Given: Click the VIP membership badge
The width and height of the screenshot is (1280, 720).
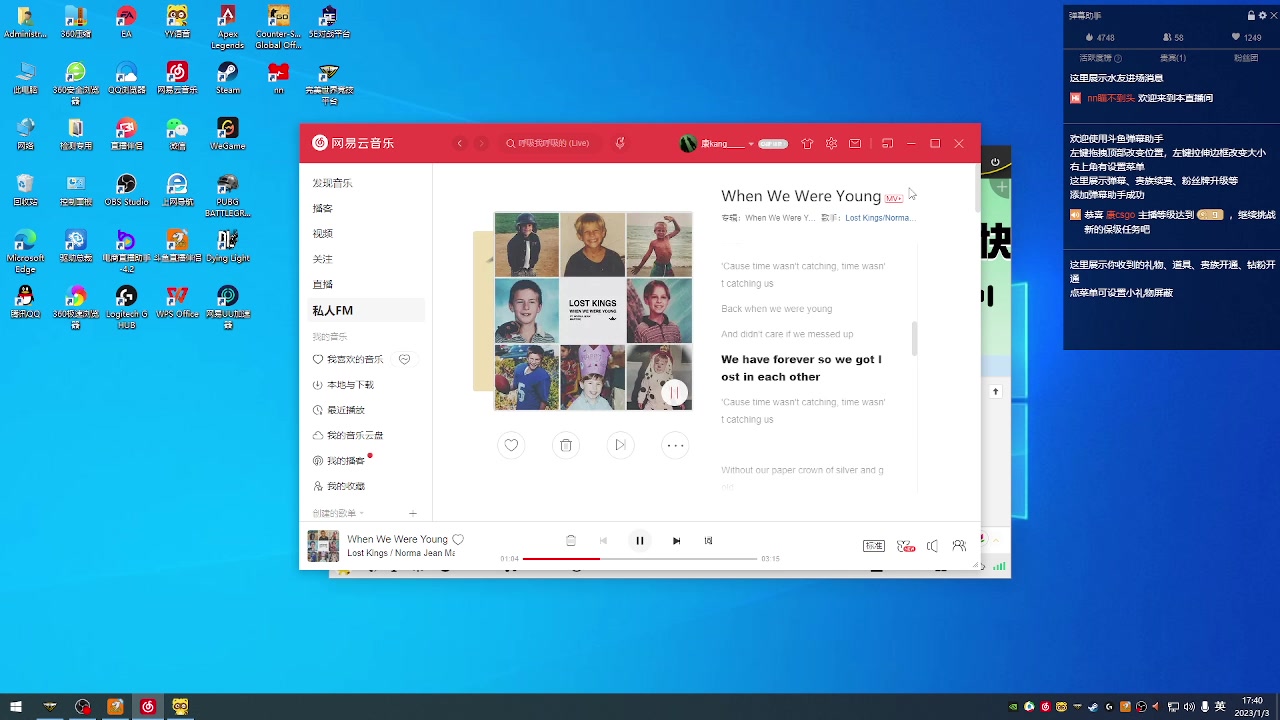Looking at the screenshot, I should tap(773, 143).
